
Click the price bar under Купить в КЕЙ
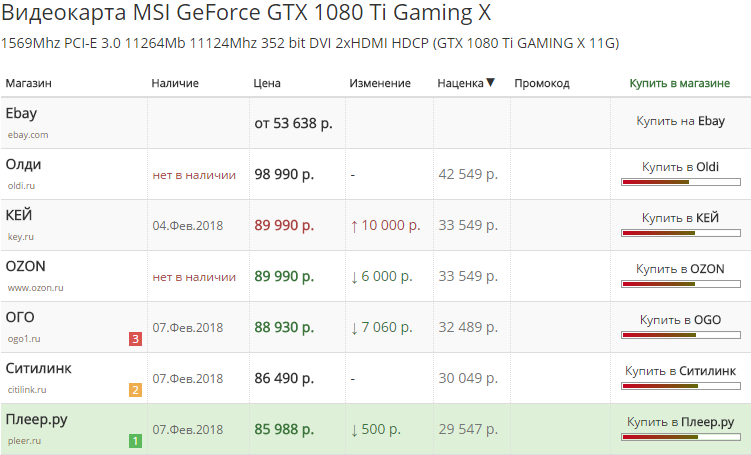681,233
